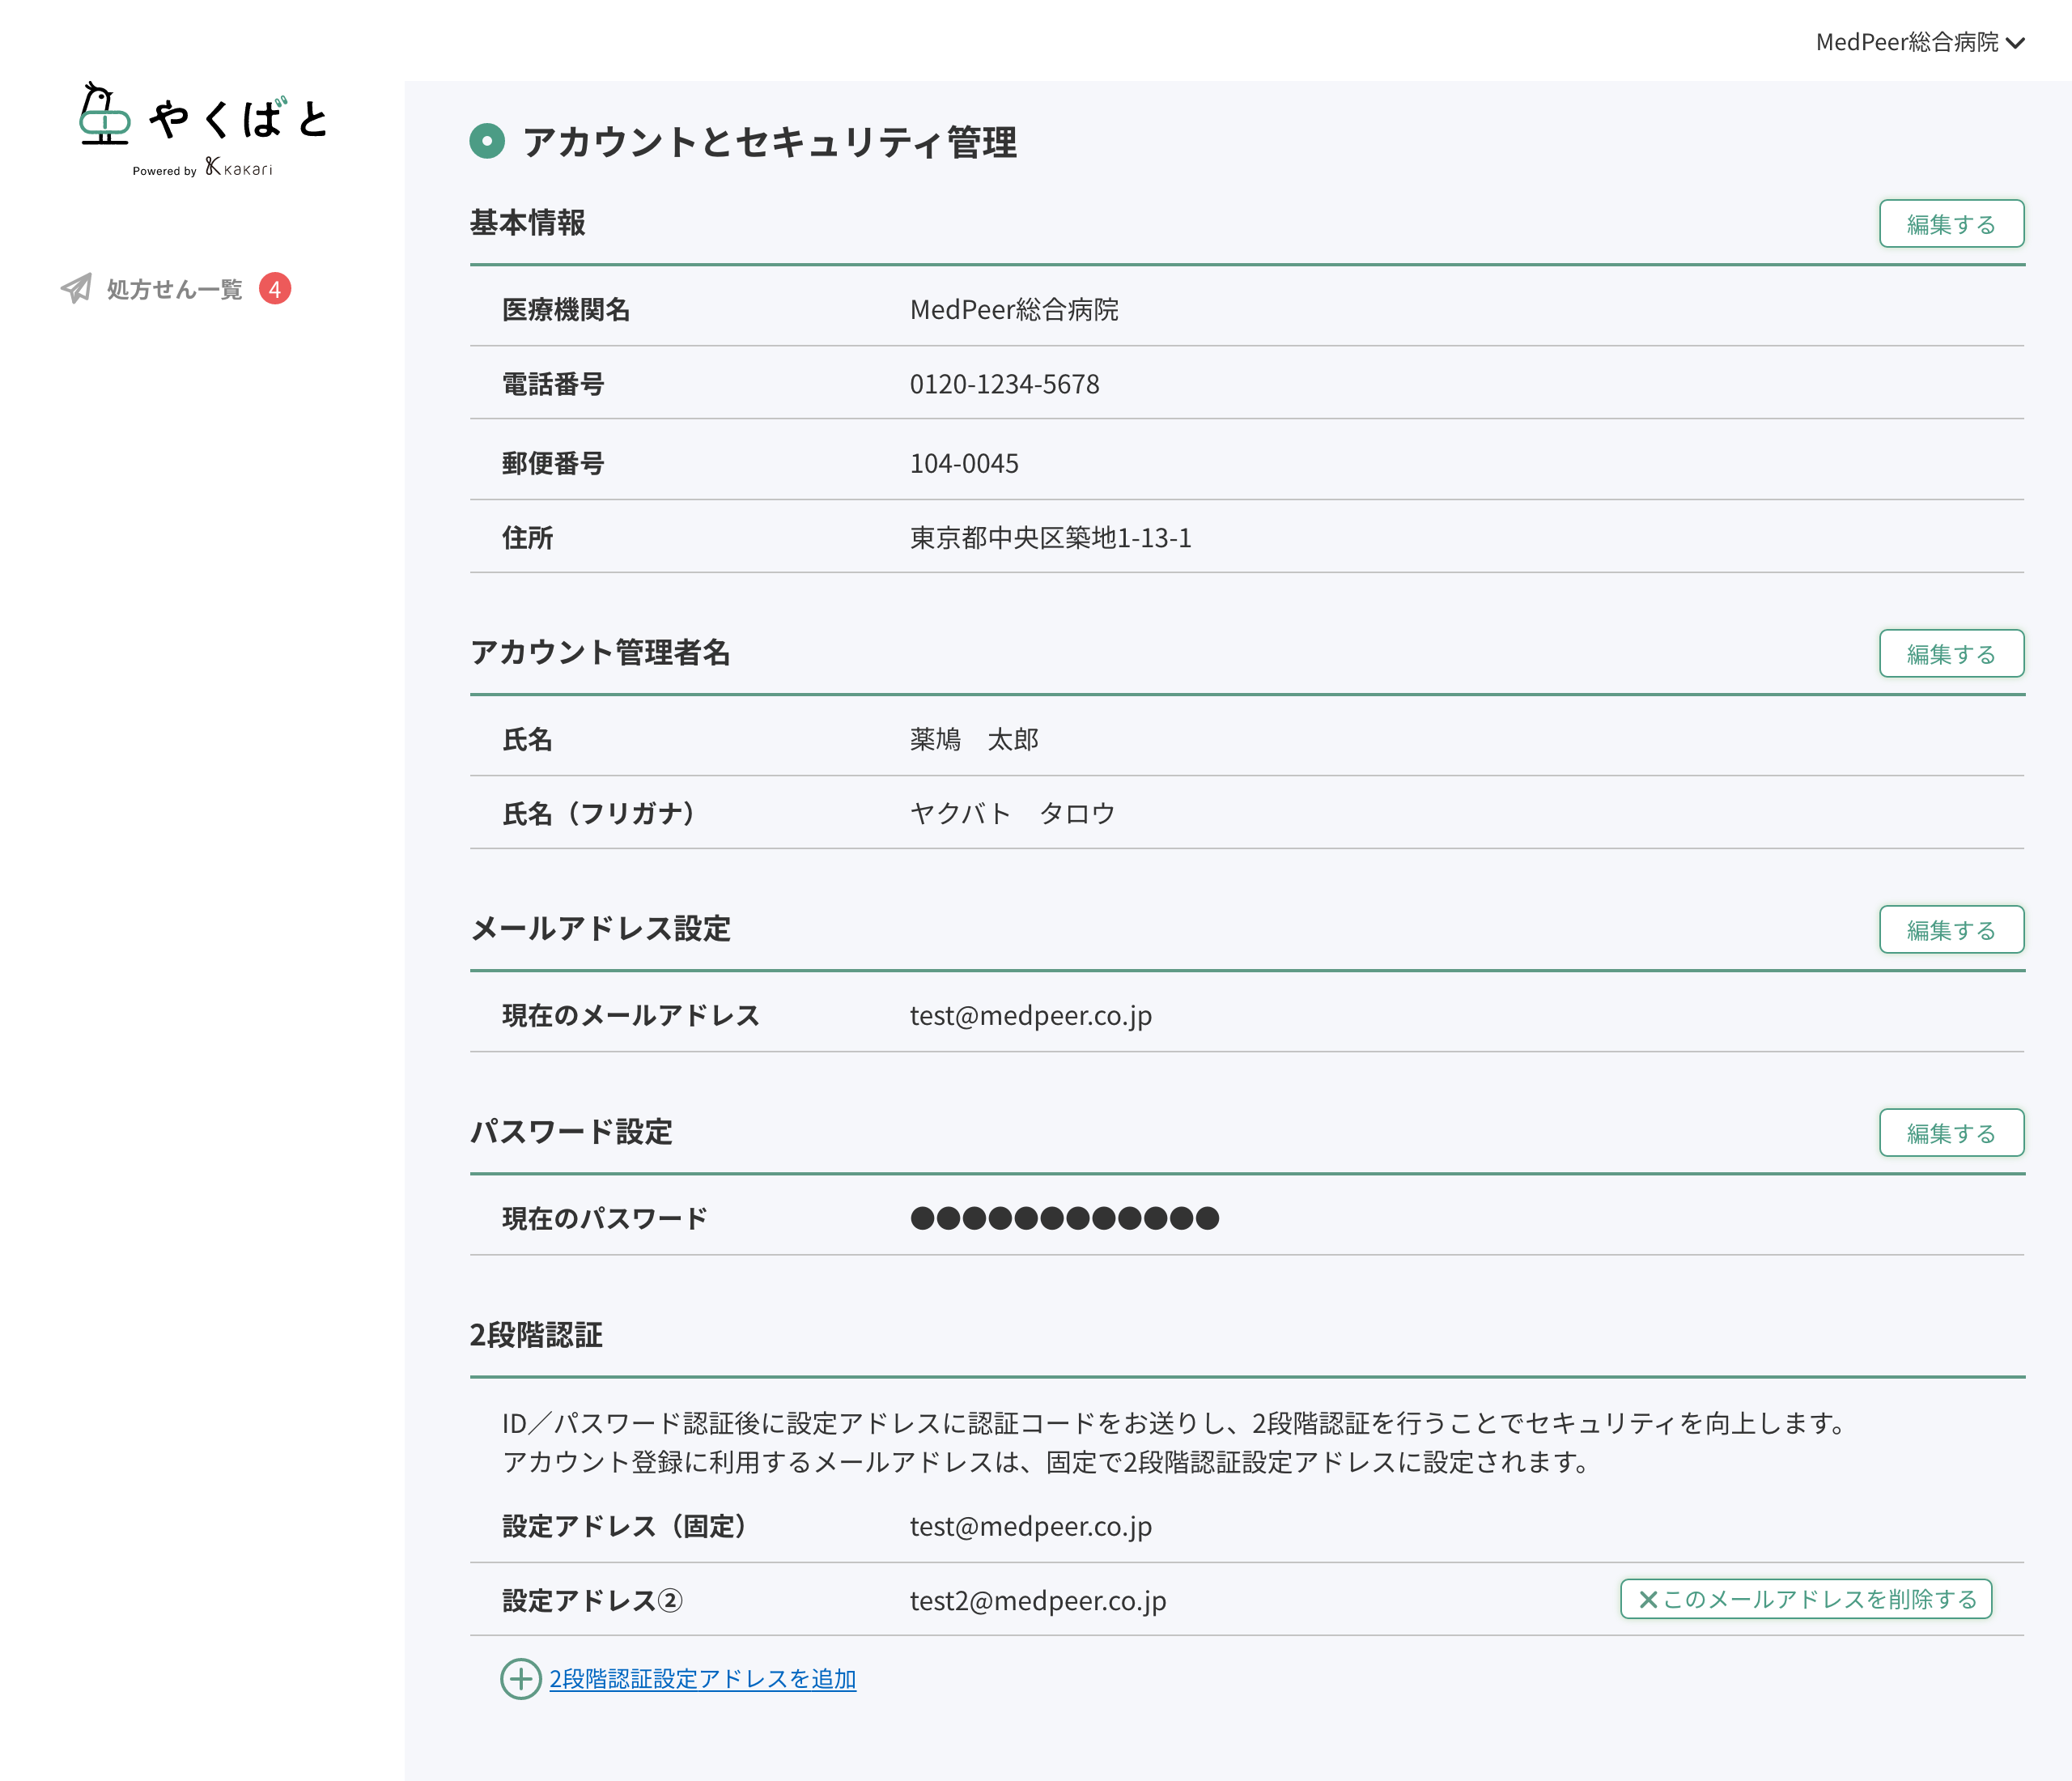2072x1781 pixels.
Task: Click the 住所 label
Action: point(527,538)
